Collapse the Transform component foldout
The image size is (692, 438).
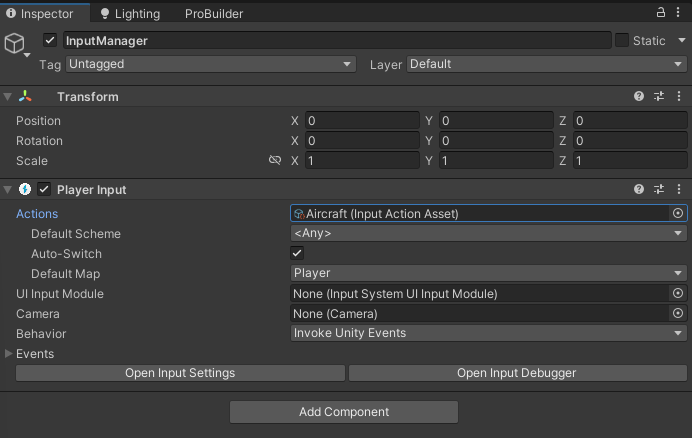pos(8,96)
